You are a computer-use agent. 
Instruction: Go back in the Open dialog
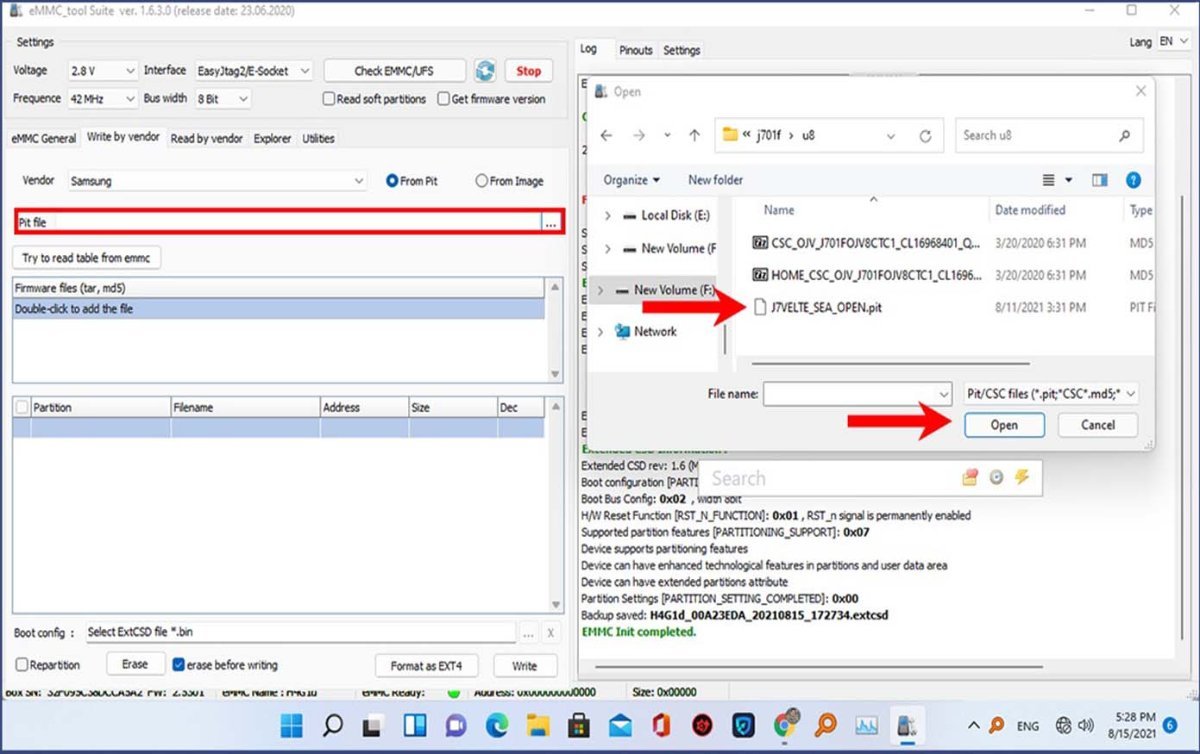[x=605, y=136]
